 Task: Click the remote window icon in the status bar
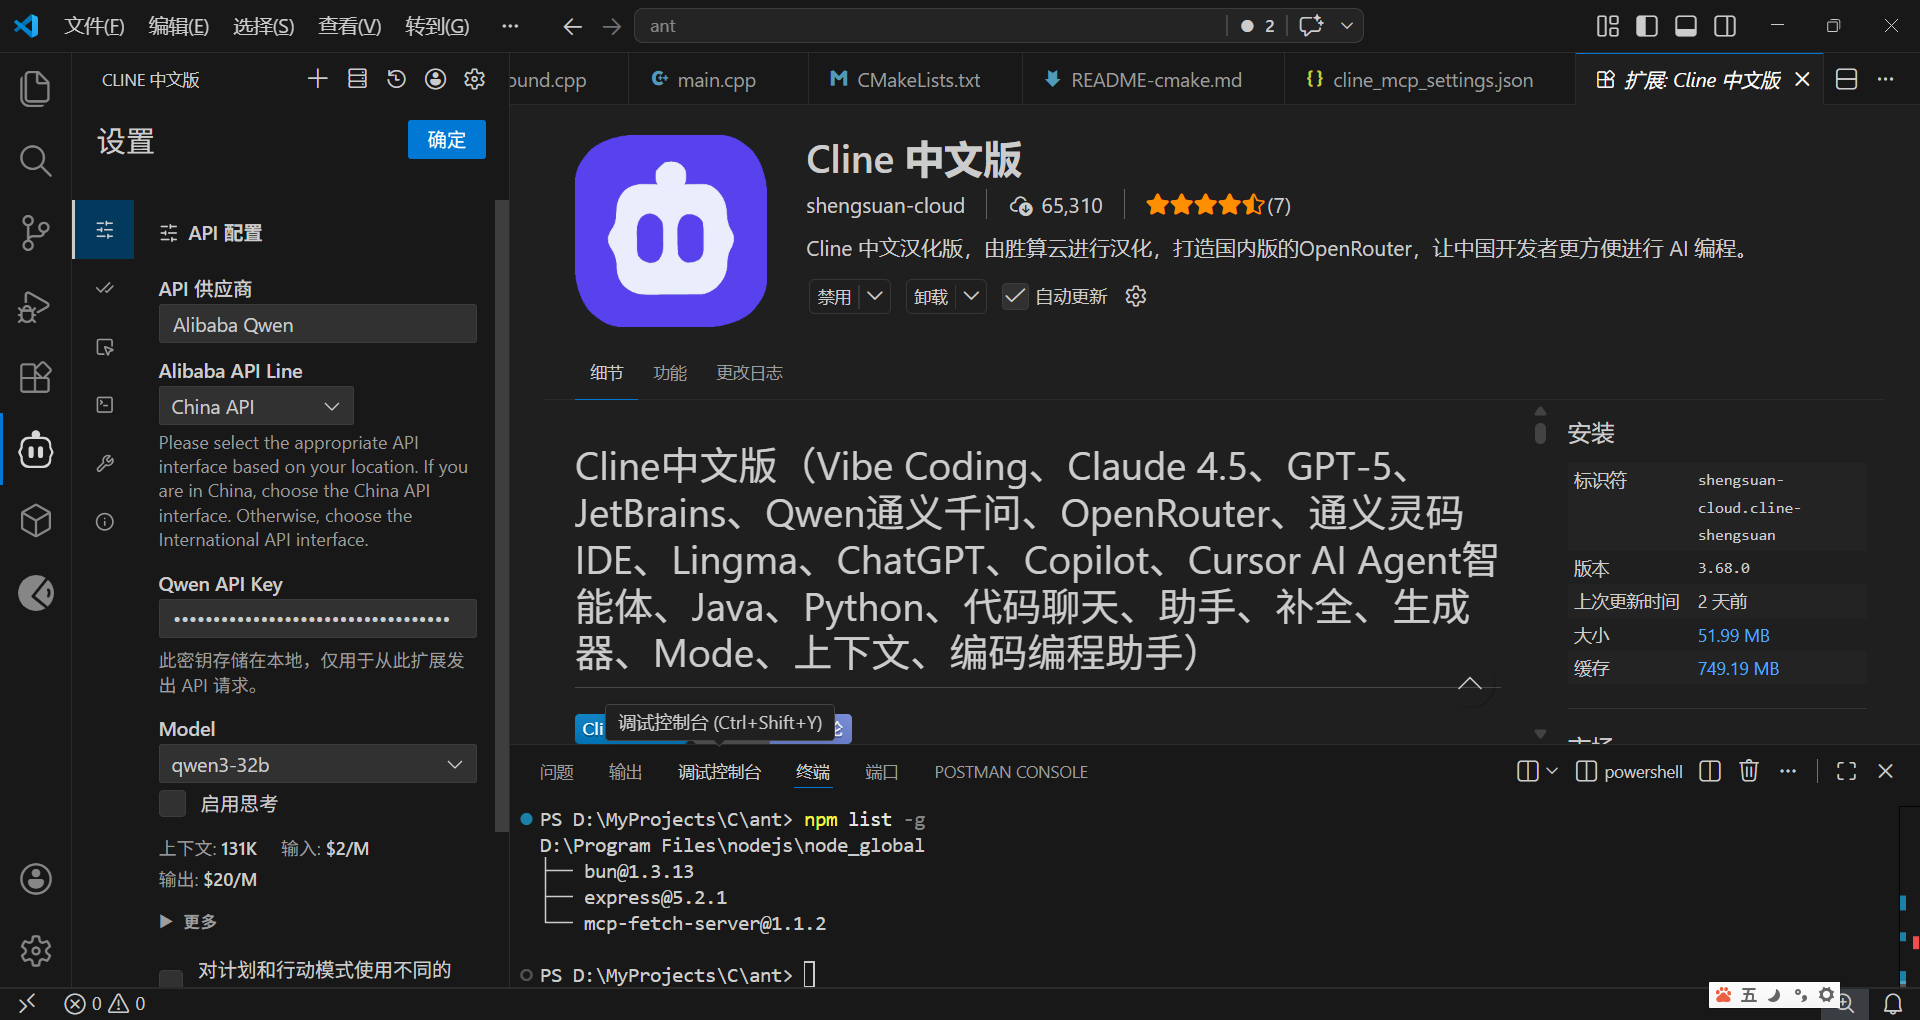(x=27, y=1004)
